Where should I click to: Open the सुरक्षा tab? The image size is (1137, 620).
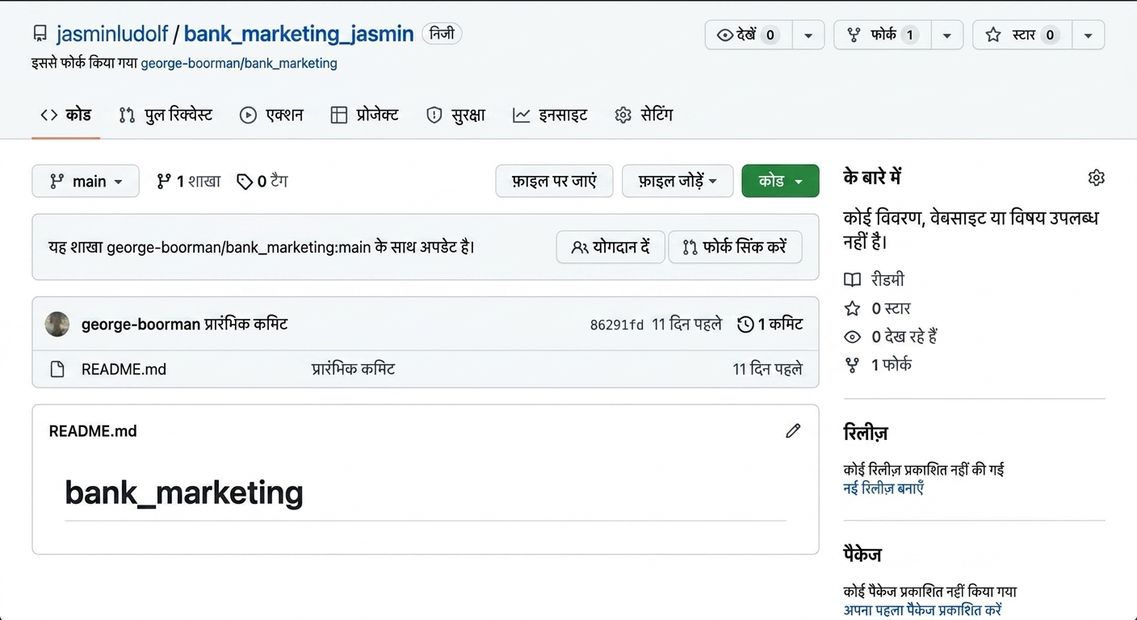pos(455,115)
